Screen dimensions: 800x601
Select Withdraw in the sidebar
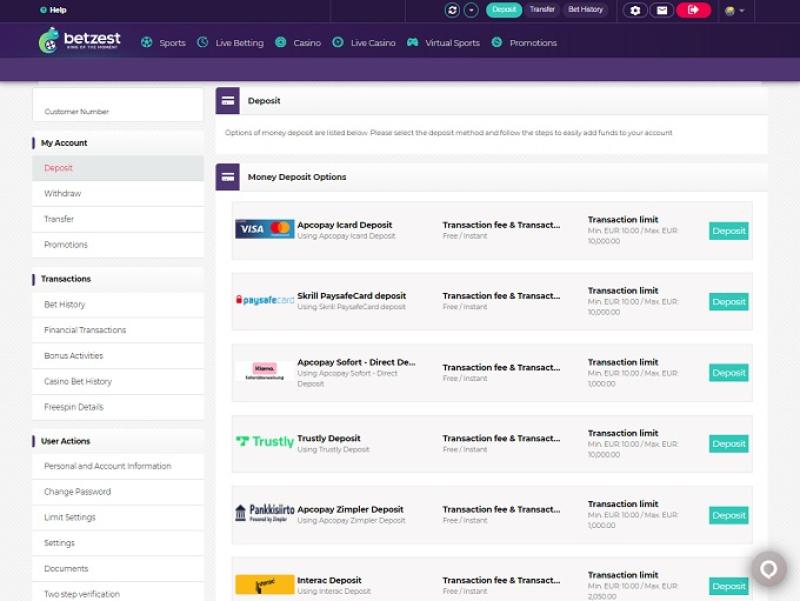tap(118, 194)
